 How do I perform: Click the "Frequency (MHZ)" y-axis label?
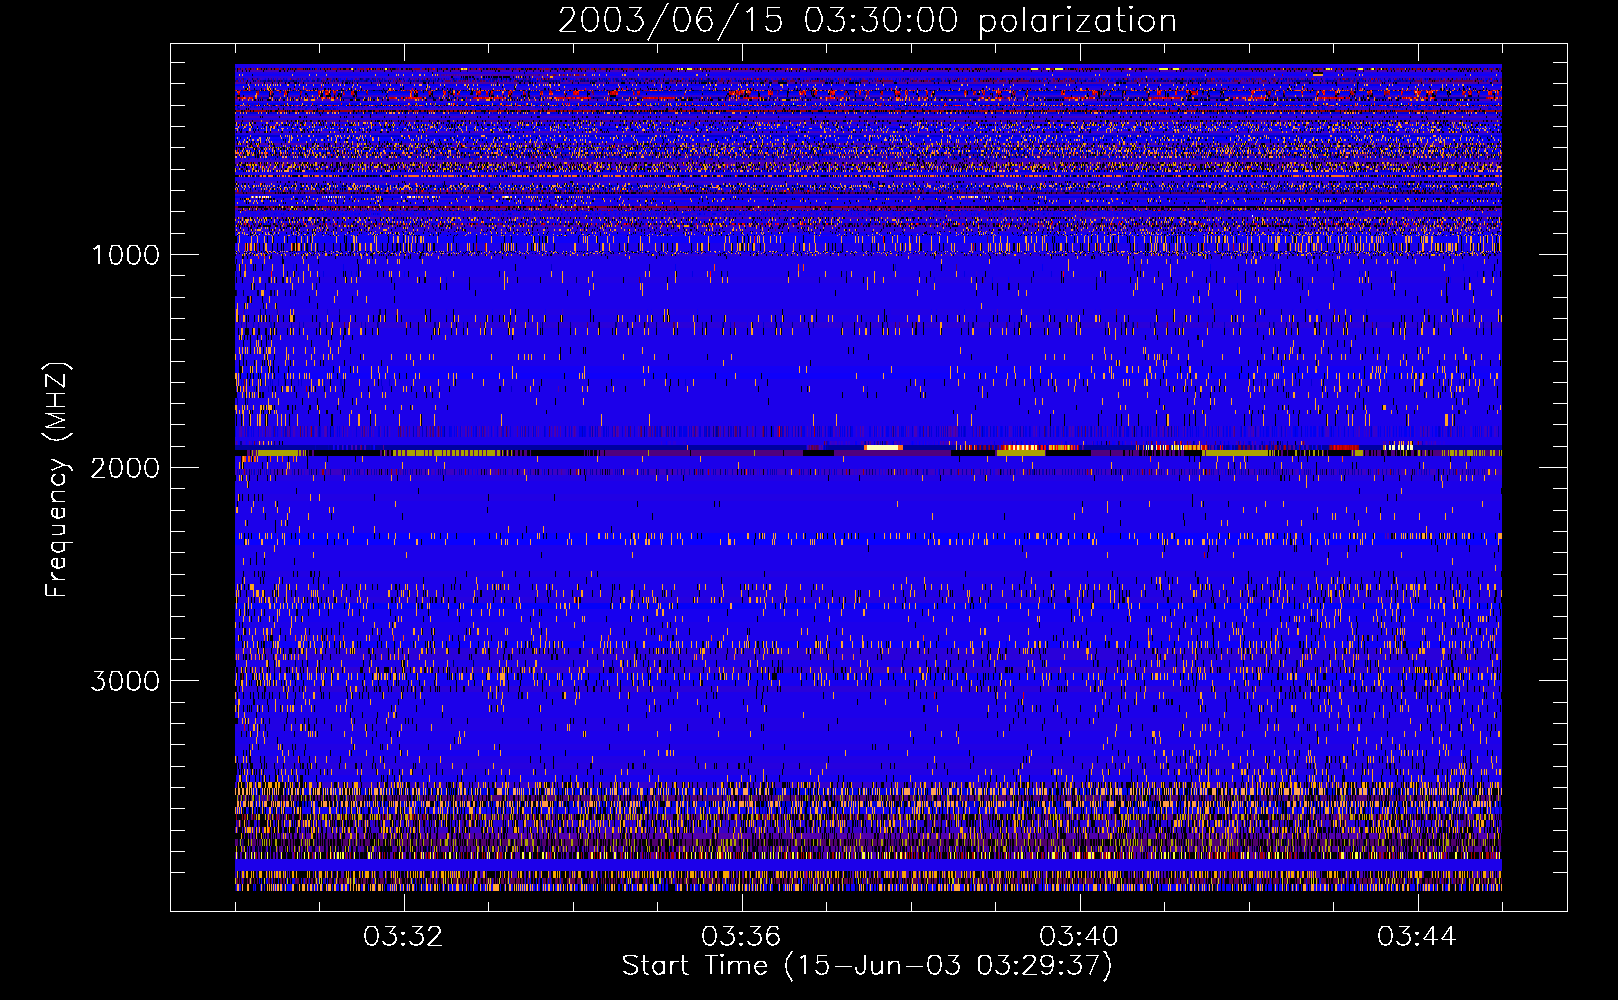(57, 480)
